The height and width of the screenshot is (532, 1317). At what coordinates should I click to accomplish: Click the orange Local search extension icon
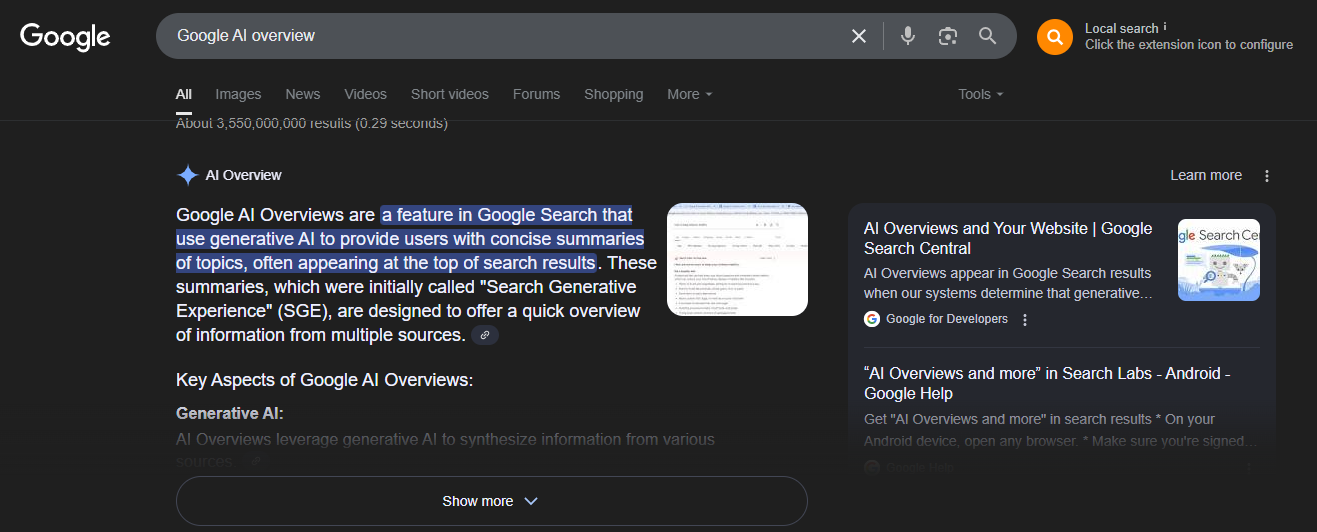click(1054, 37)
